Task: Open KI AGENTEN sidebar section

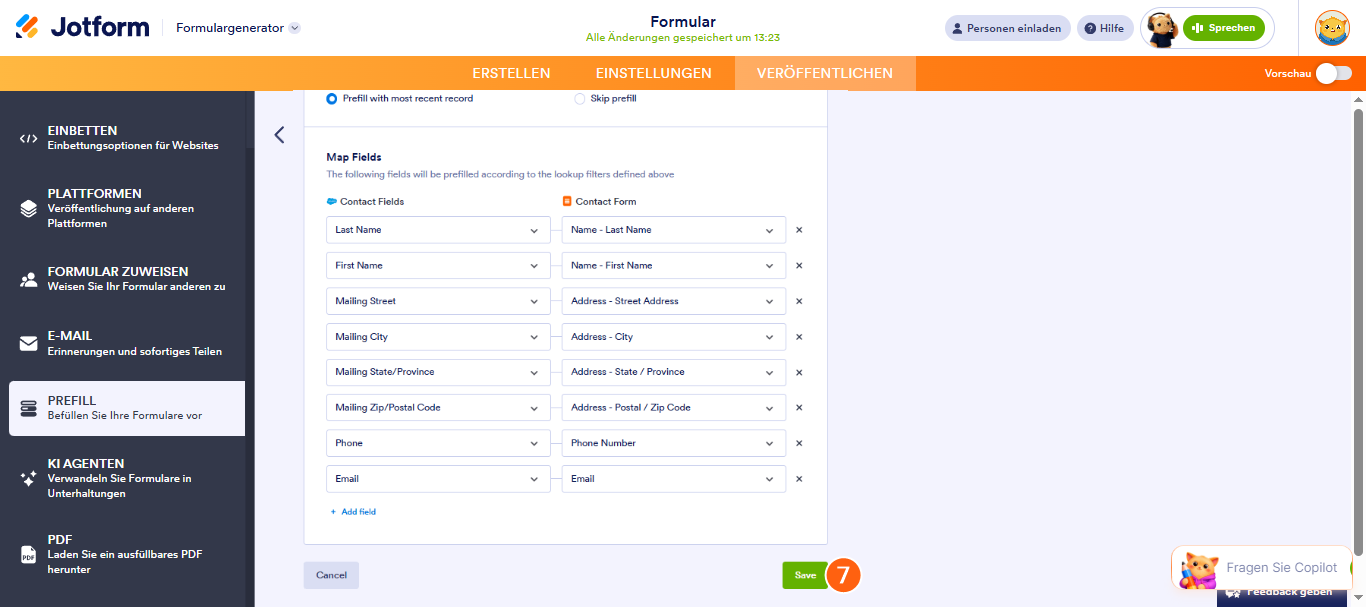Action: (127, 478)
